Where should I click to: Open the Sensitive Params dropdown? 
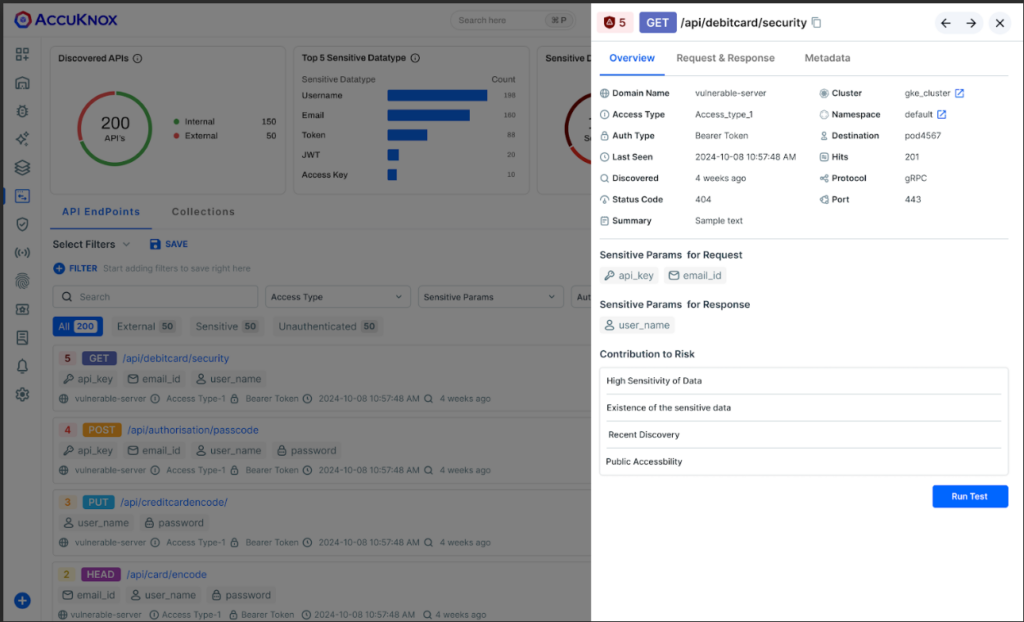(x=490, y=296)
